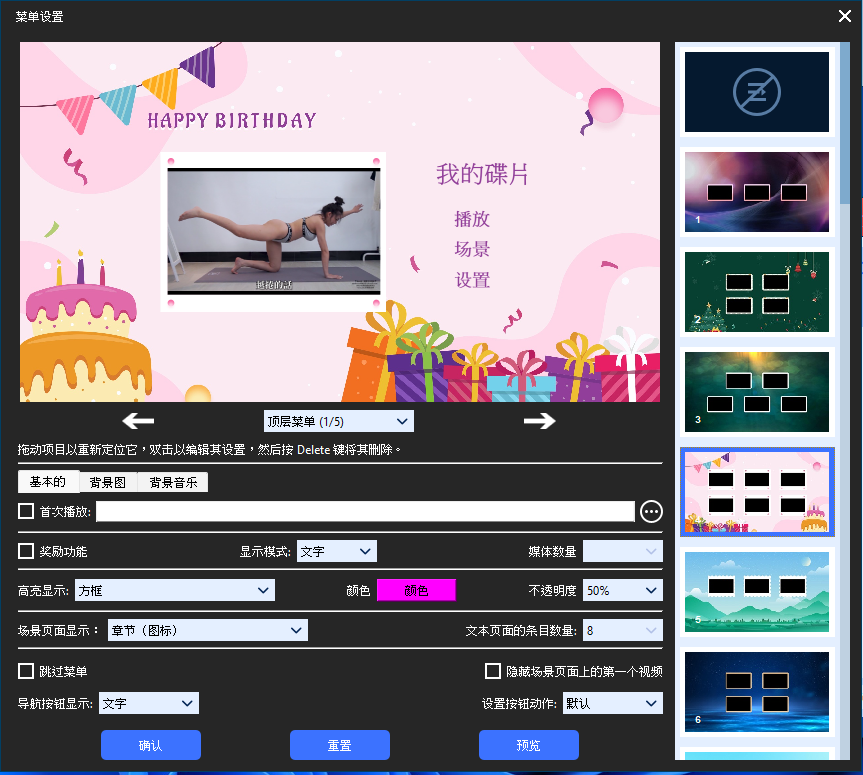Viewport: 863px width, 775px height.
Task: Switch to the 背景音乐 tab
Action: coord(173,482)
